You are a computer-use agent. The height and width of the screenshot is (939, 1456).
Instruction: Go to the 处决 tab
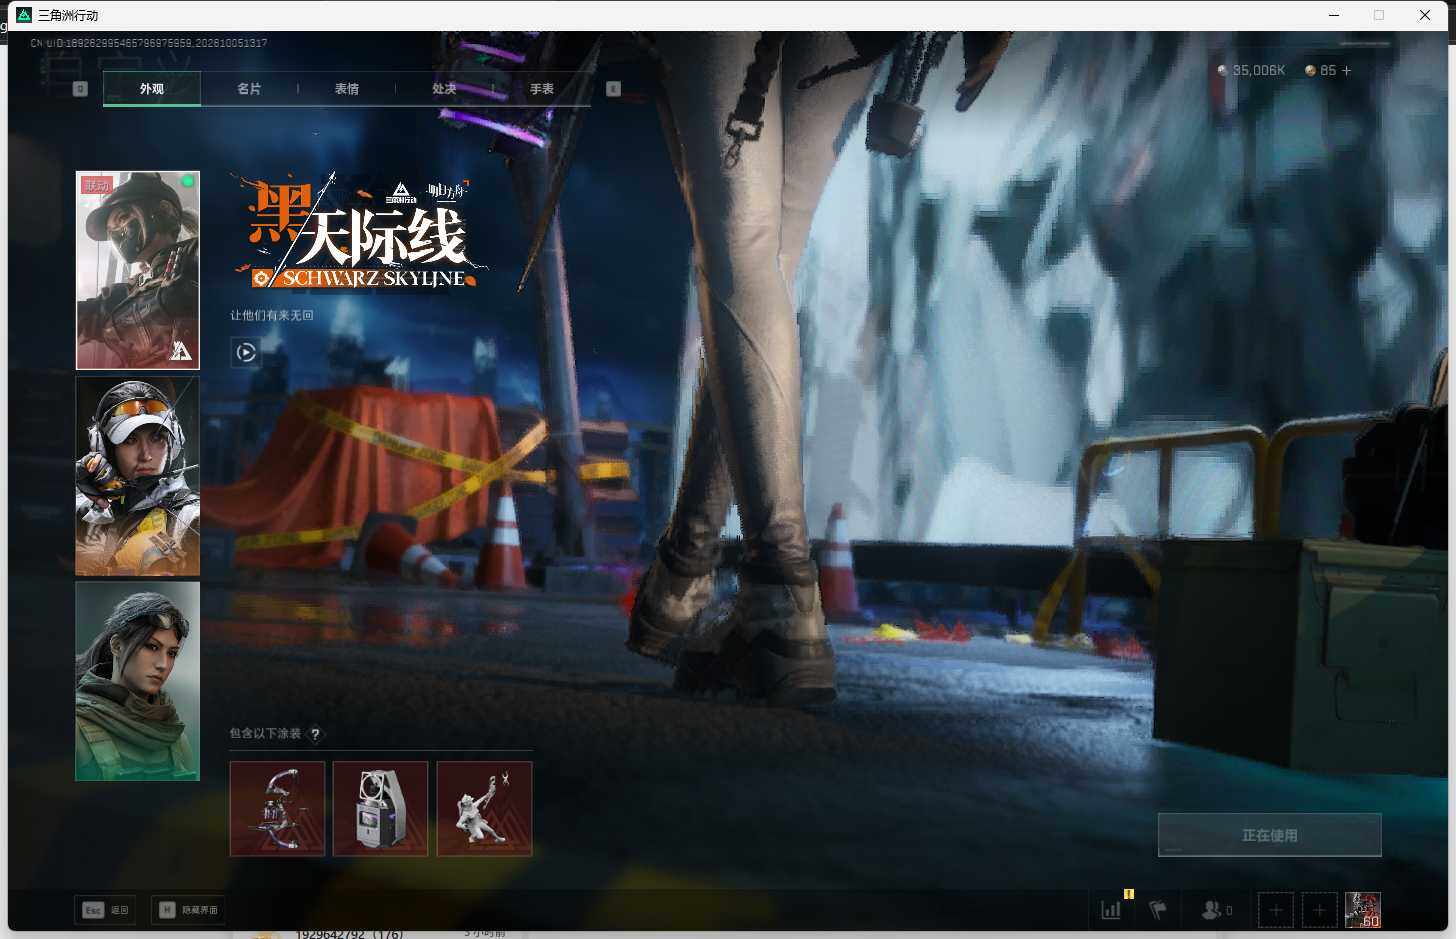click(444, 89)
